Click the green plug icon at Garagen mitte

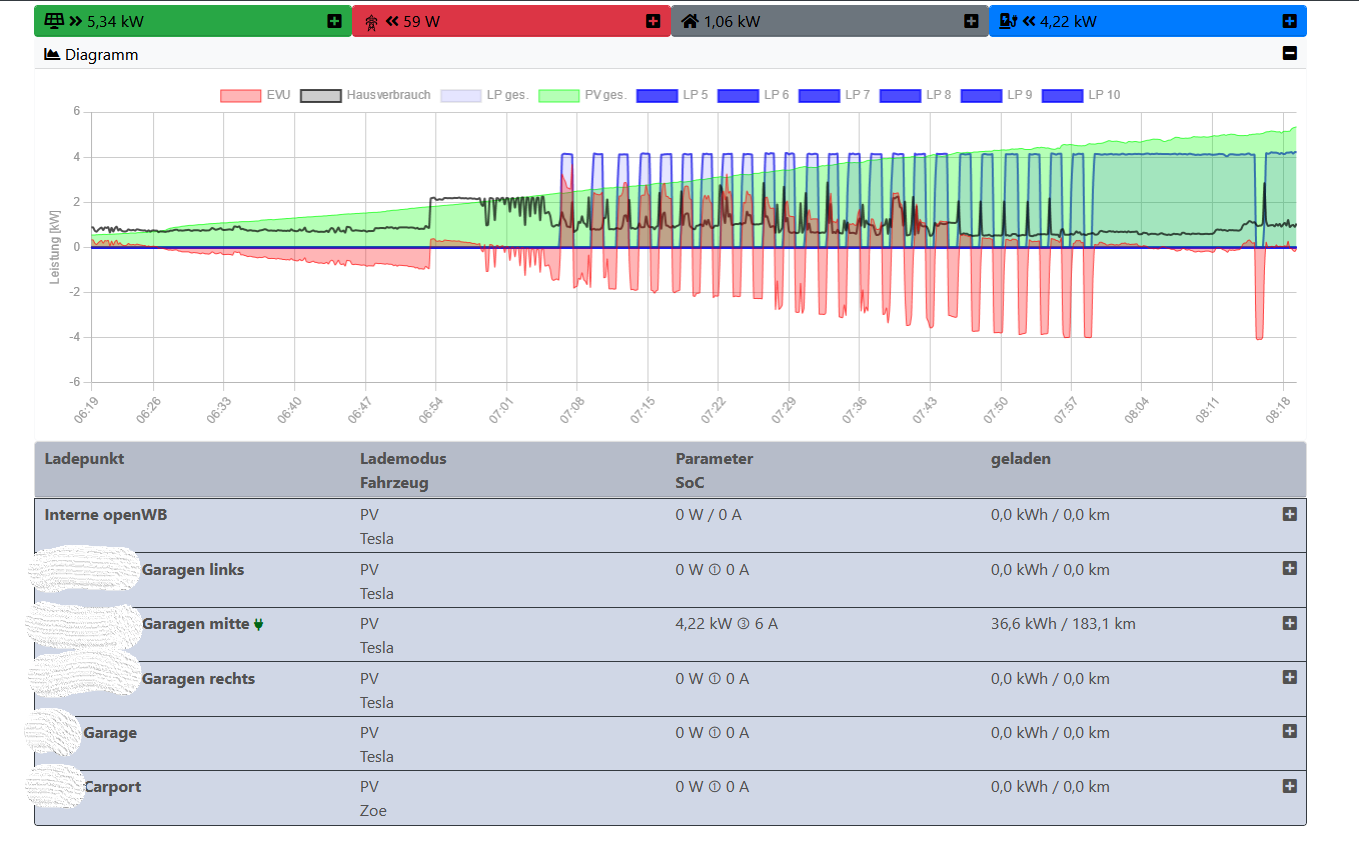[x=259, y=624]
